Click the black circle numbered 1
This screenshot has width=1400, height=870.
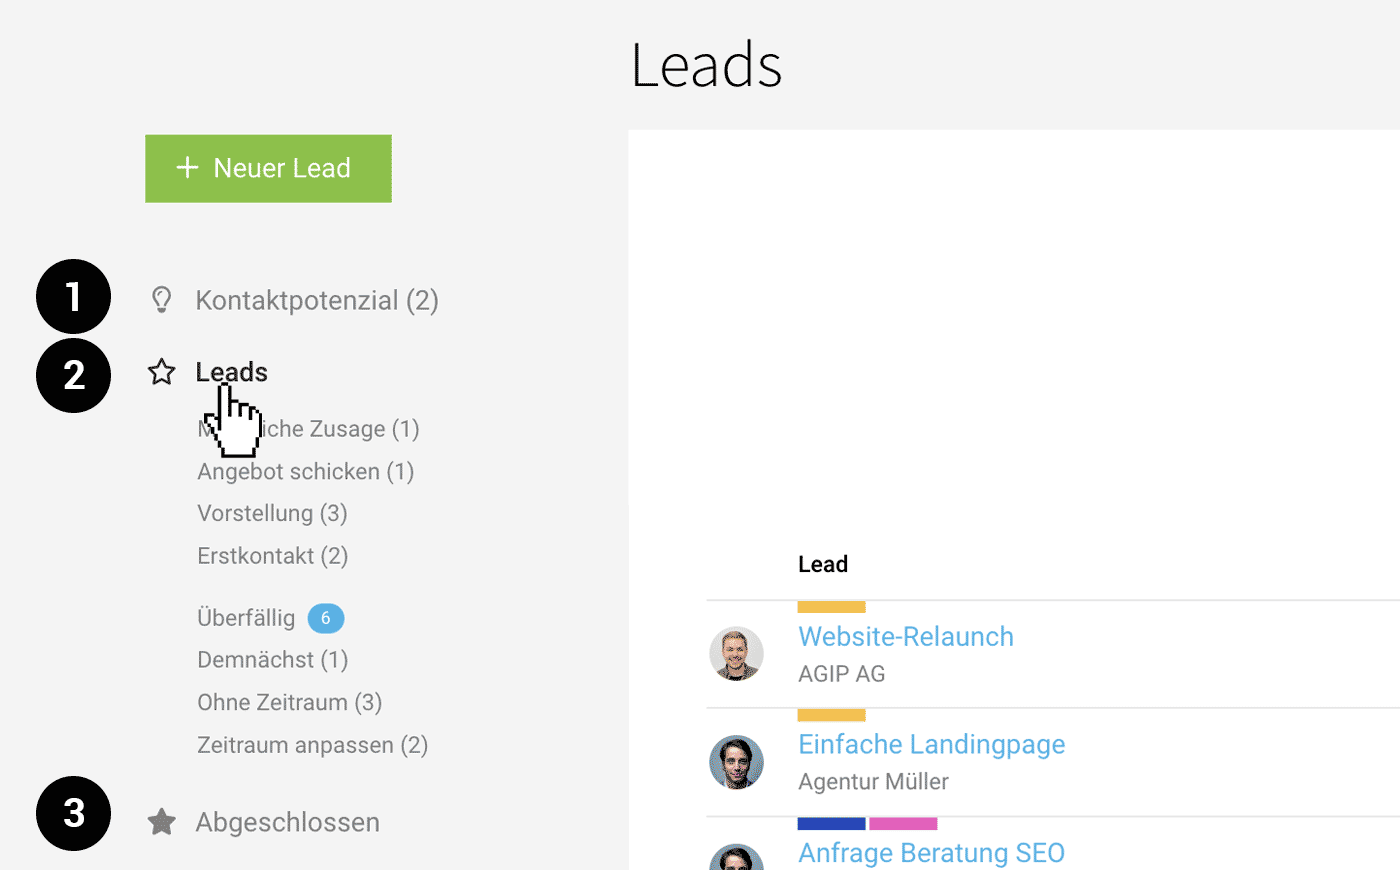click(x=73, y=296)
